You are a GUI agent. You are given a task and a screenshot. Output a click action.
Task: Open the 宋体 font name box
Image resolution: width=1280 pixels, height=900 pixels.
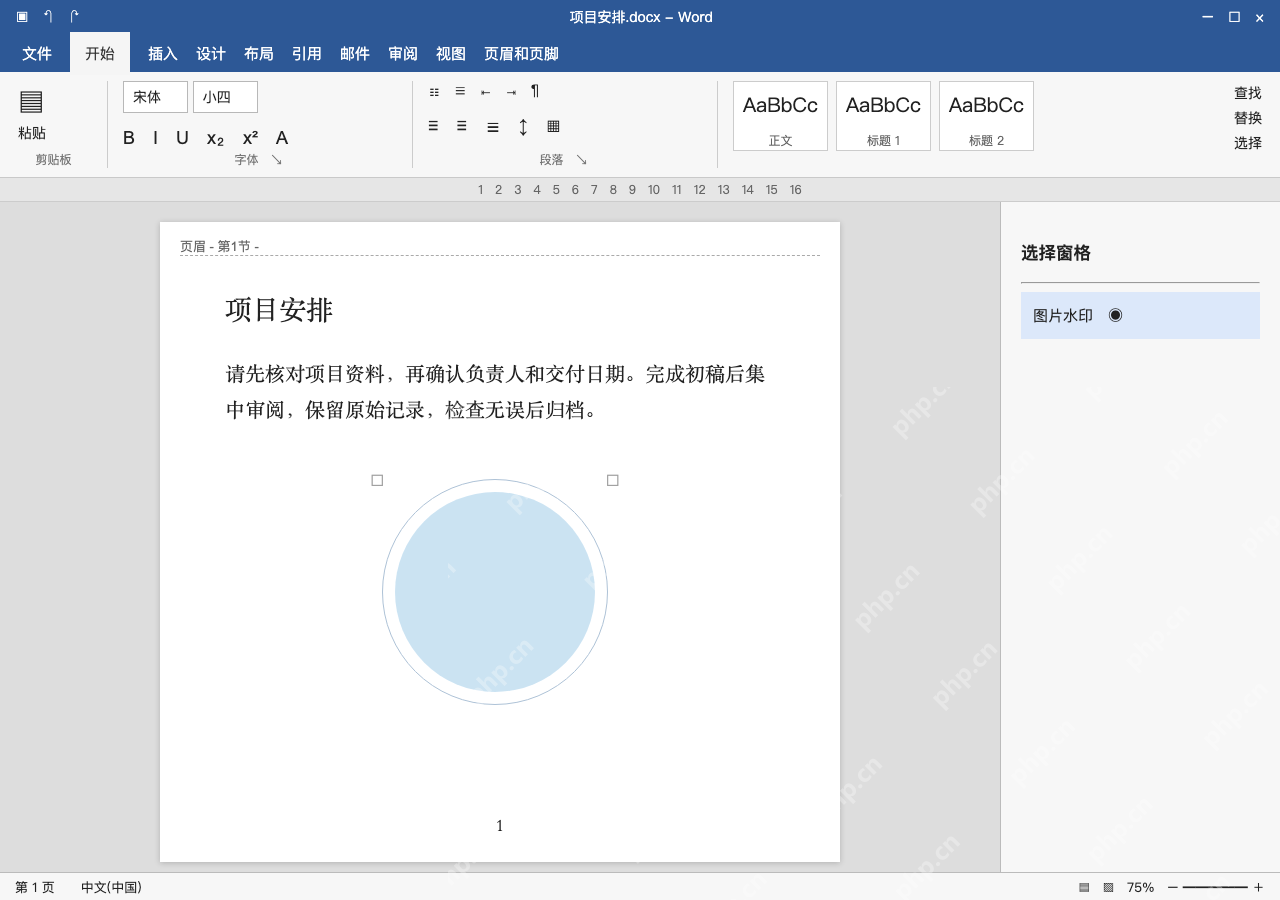tap(155, 97)
